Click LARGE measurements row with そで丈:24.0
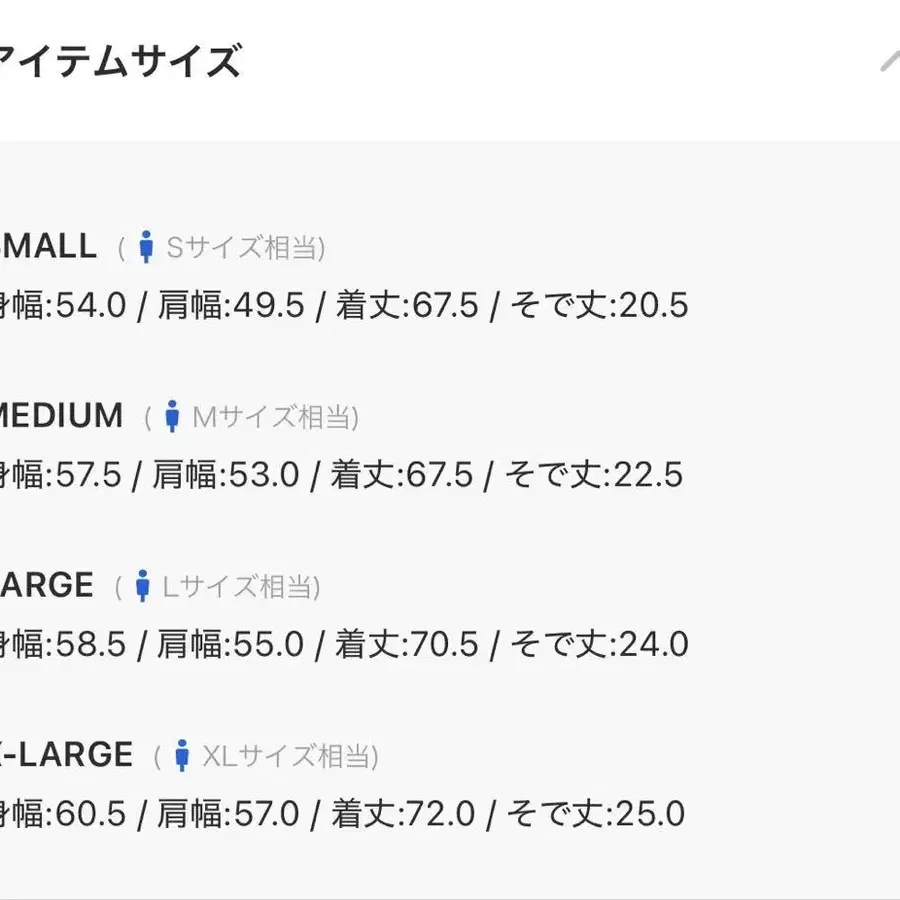 tap(344, 644)
